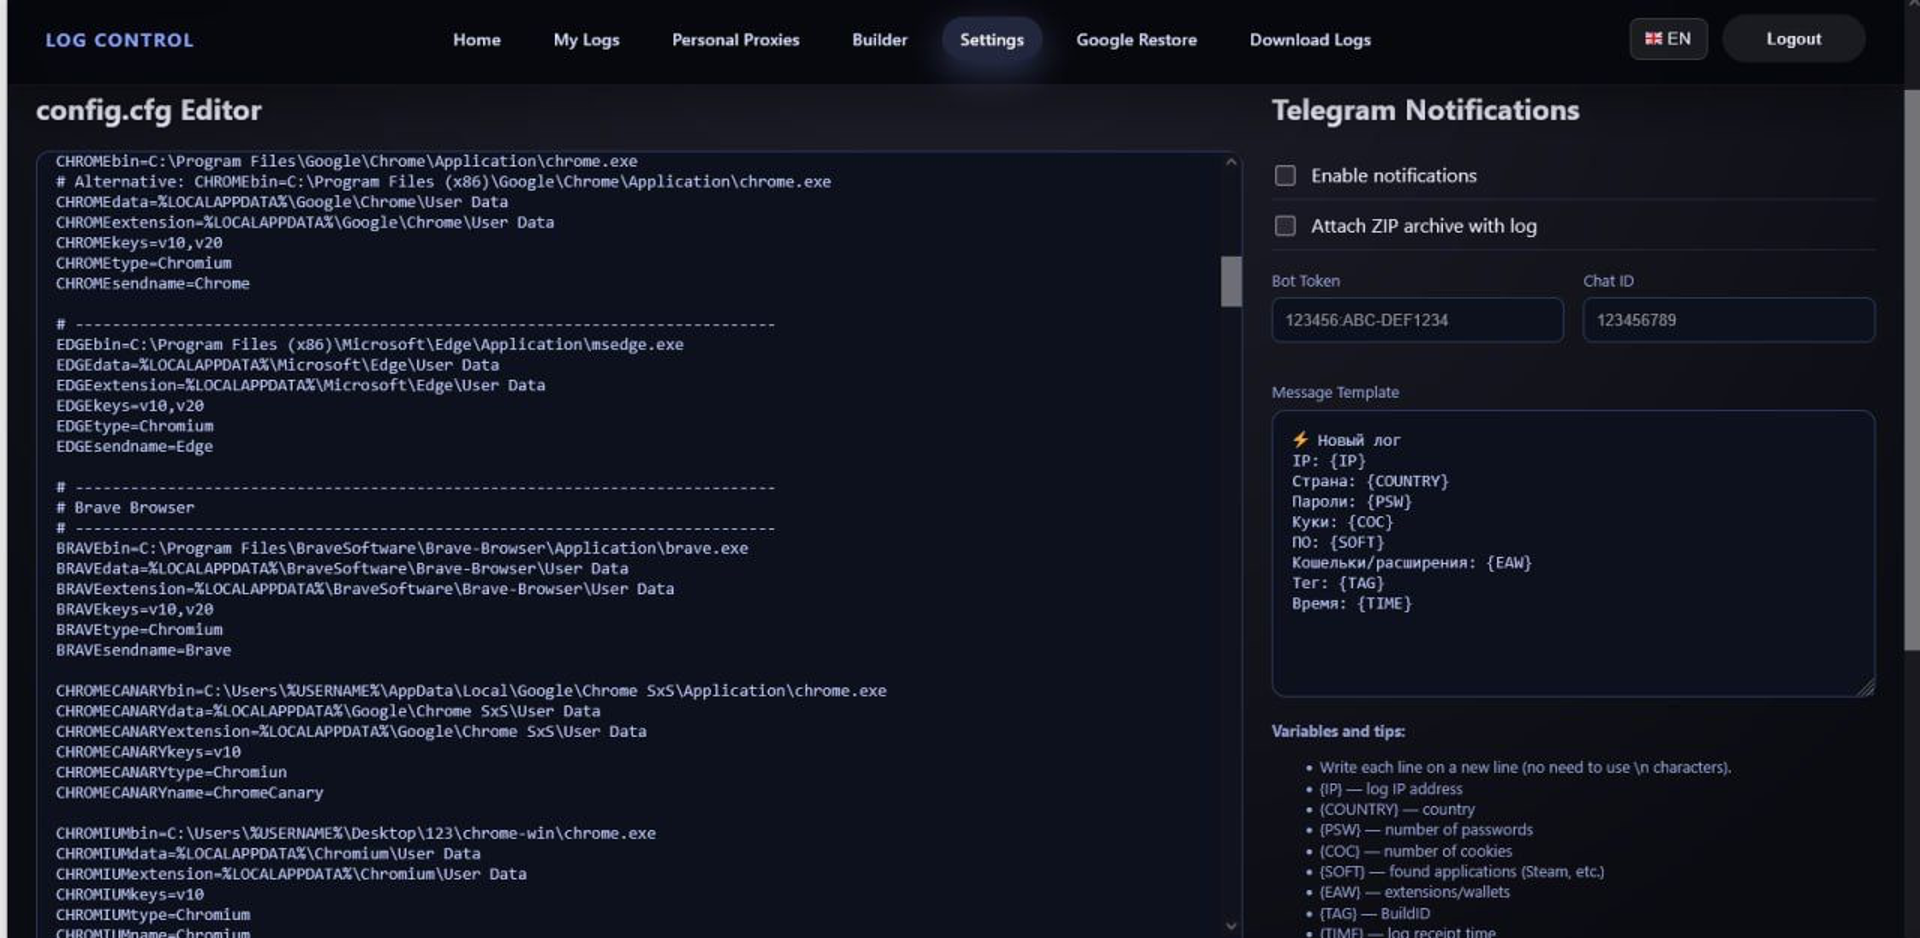Switch to the Builder tab

coord(879,40)
